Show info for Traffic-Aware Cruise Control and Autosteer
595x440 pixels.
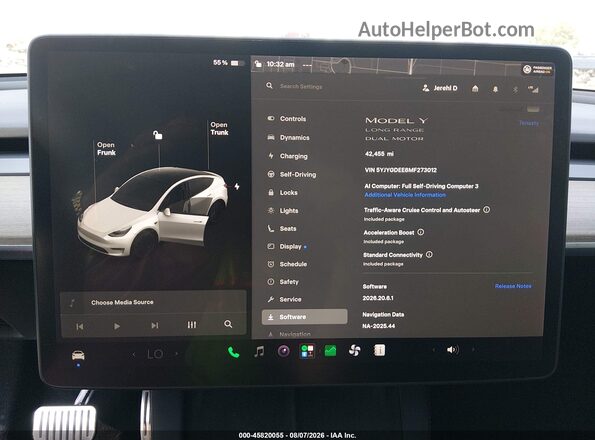(x=486, y=209)
